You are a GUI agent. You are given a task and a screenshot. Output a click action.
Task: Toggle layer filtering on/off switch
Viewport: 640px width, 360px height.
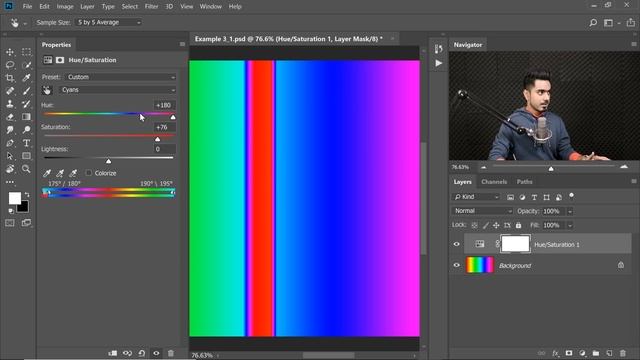tap(571, 196)
